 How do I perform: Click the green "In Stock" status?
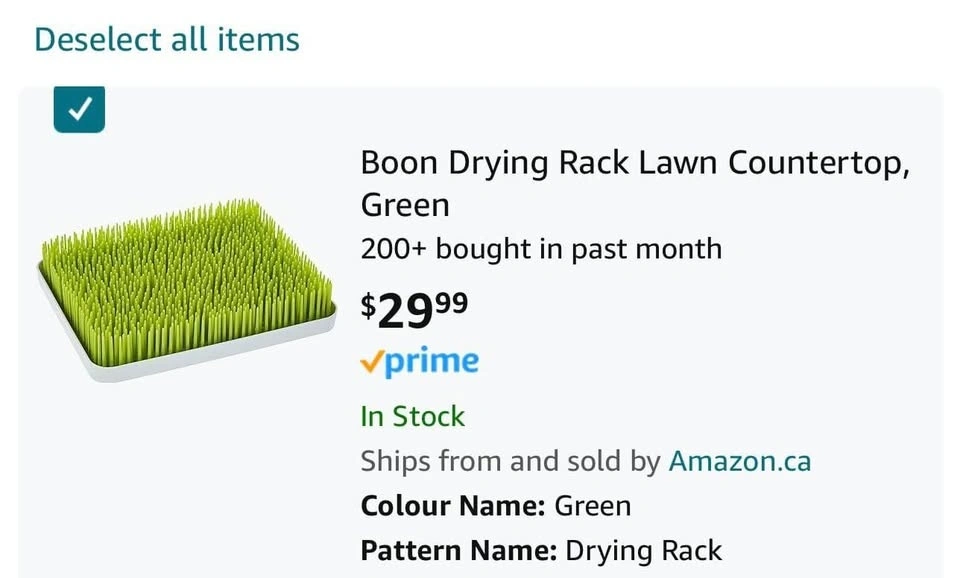[x=413, y=416]
